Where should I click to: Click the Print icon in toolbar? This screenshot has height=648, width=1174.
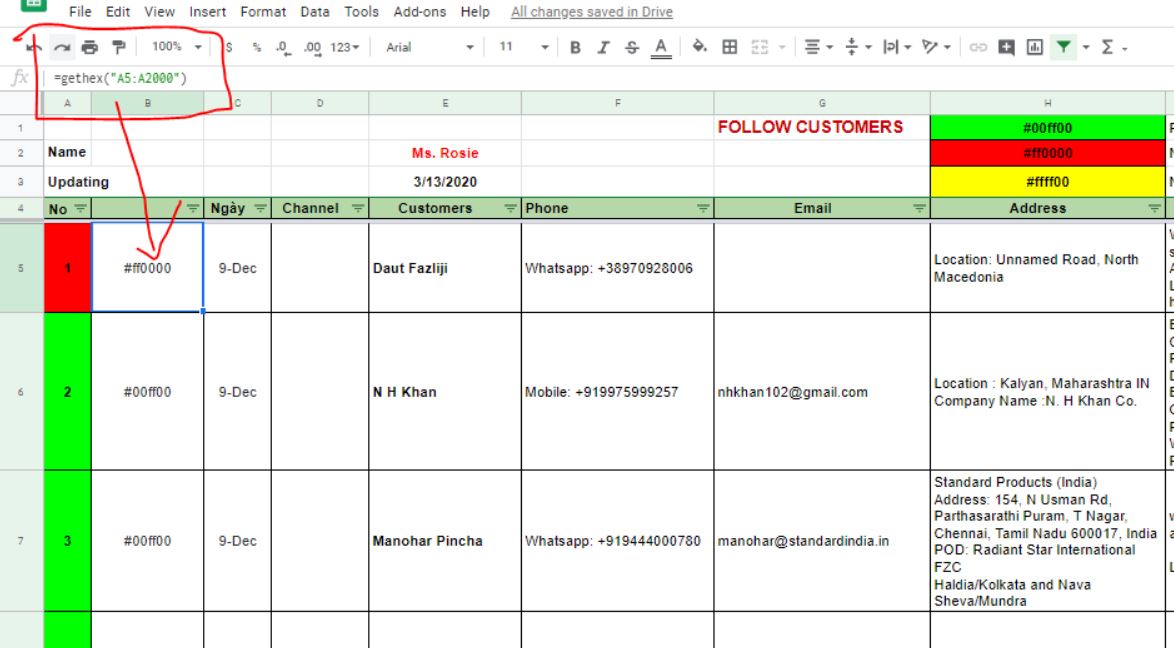[x=90, y=47]
